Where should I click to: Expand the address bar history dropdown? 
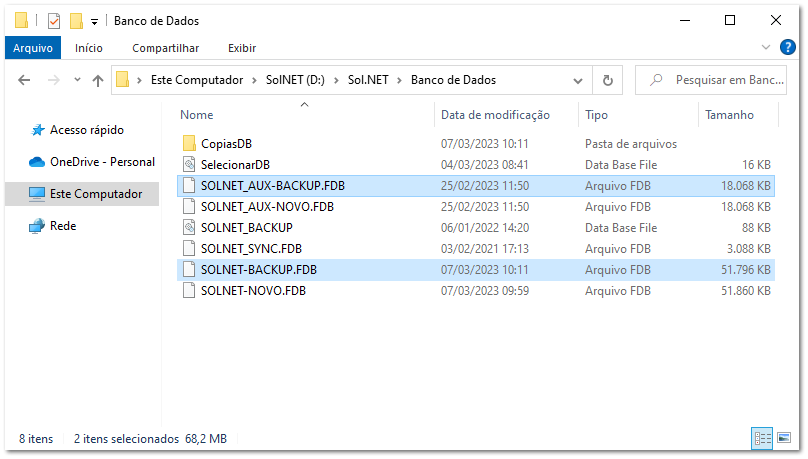[x=578, y=80]
